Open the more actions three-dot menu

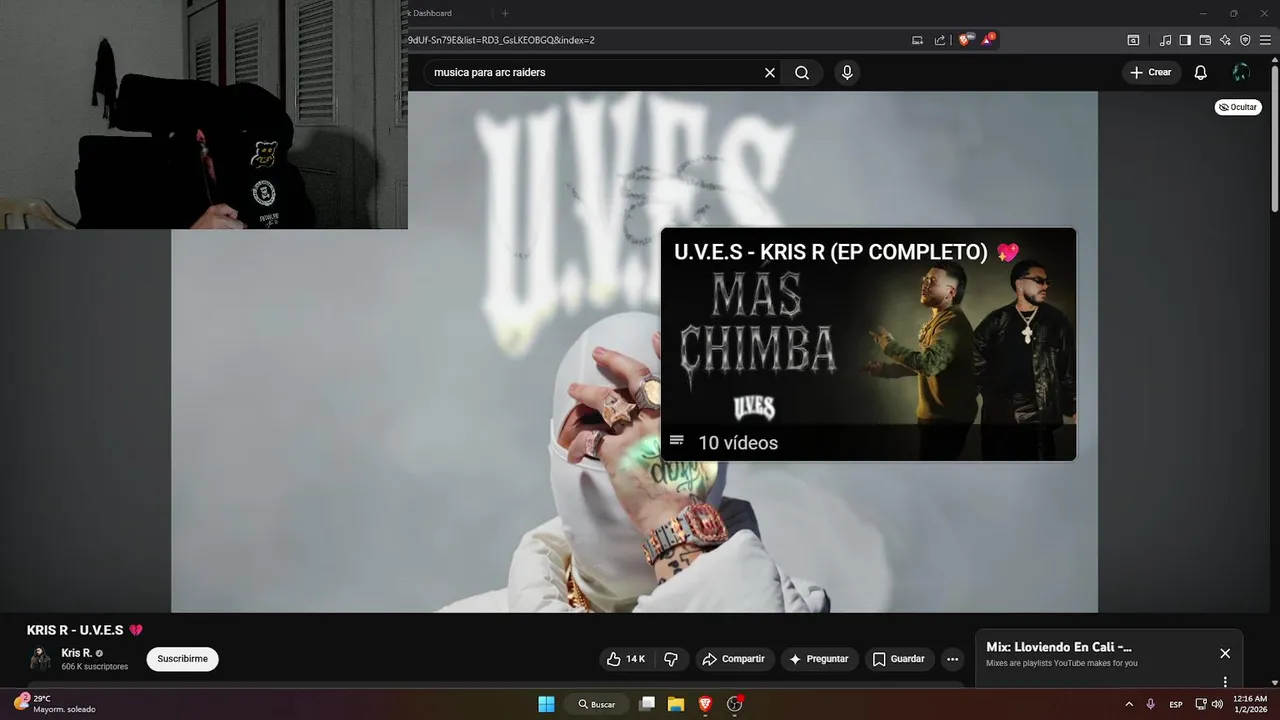[x=952, y=659]
